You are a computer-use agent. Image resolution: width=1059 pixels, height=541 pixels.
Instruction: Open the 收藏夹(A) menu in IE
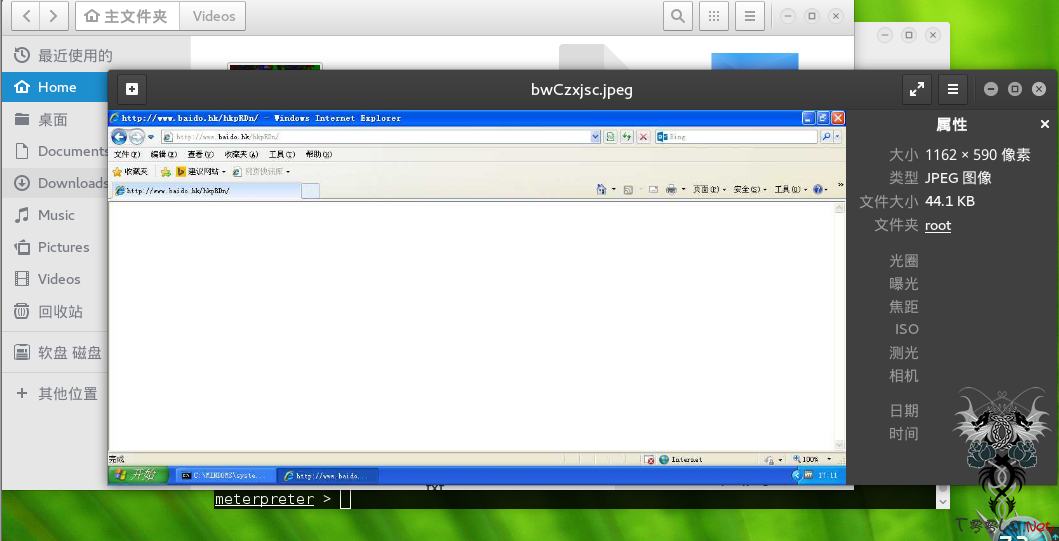point(242,155)
